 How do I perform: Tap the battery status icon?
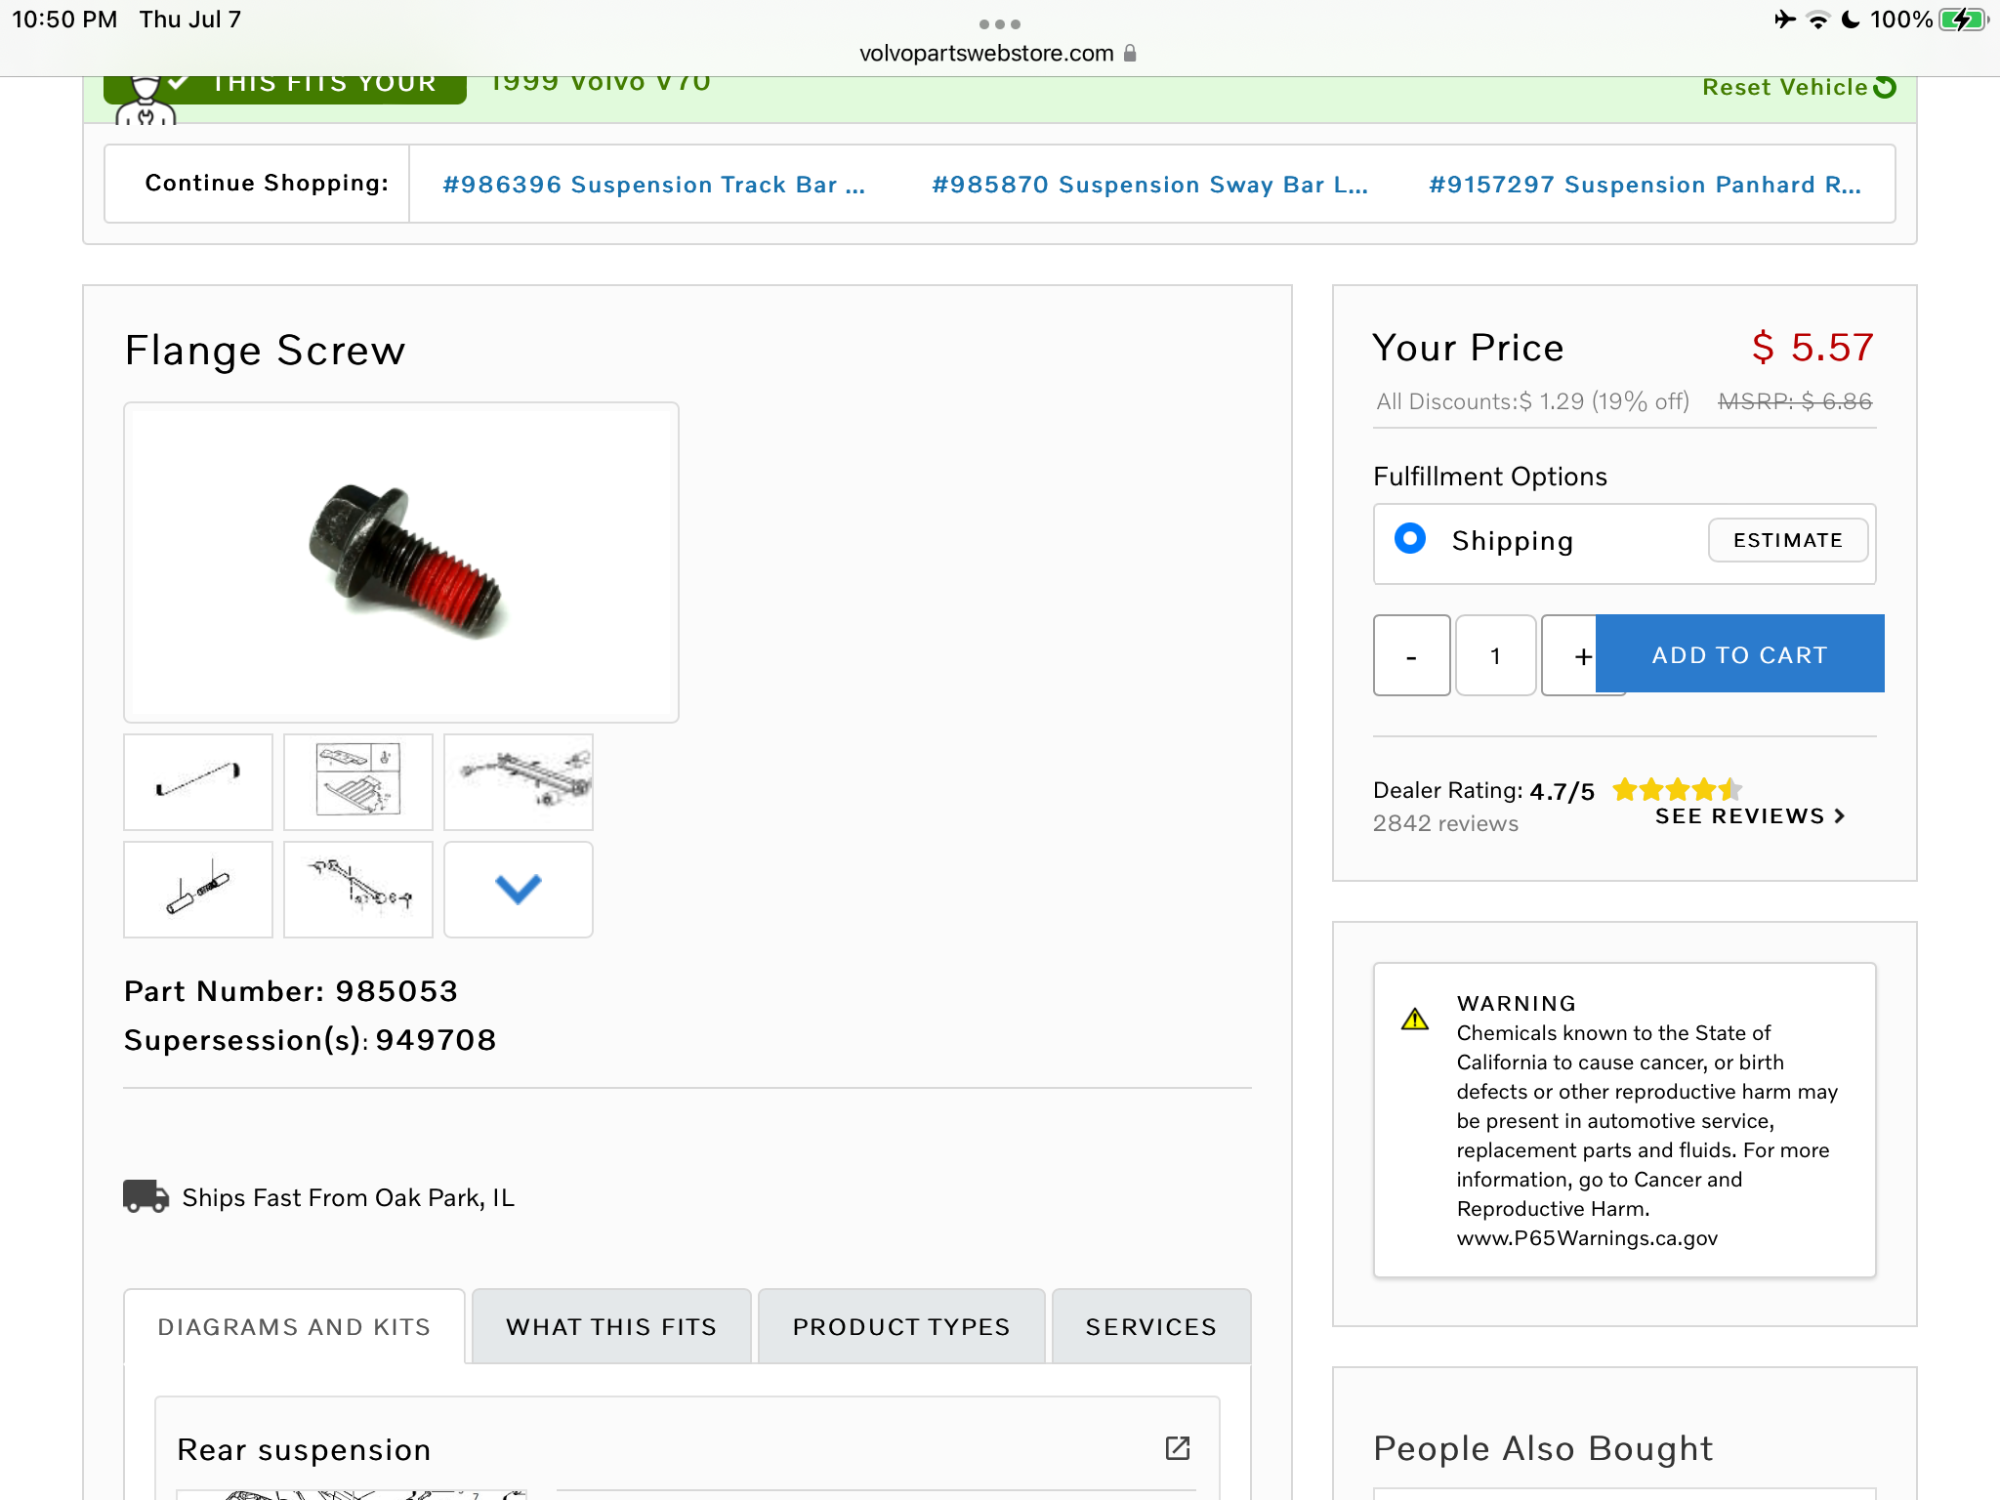pyautogui.click(x=1962, y=20)
